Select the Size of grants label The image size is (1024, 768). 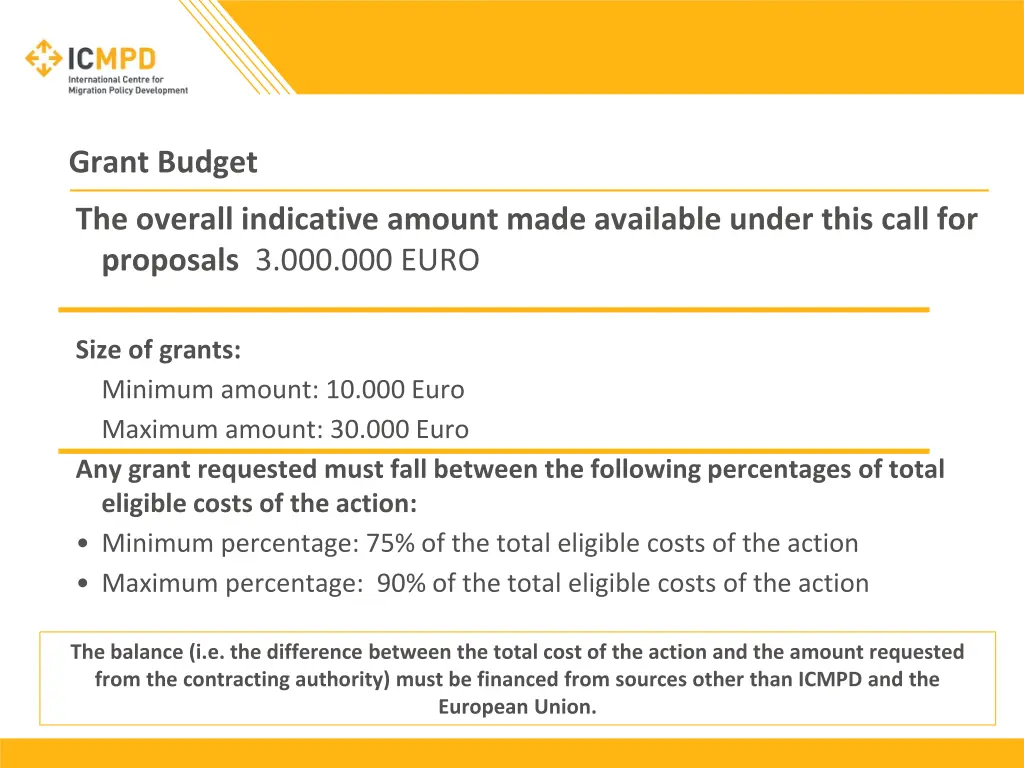pyautogui.click(x=158, y=350)
